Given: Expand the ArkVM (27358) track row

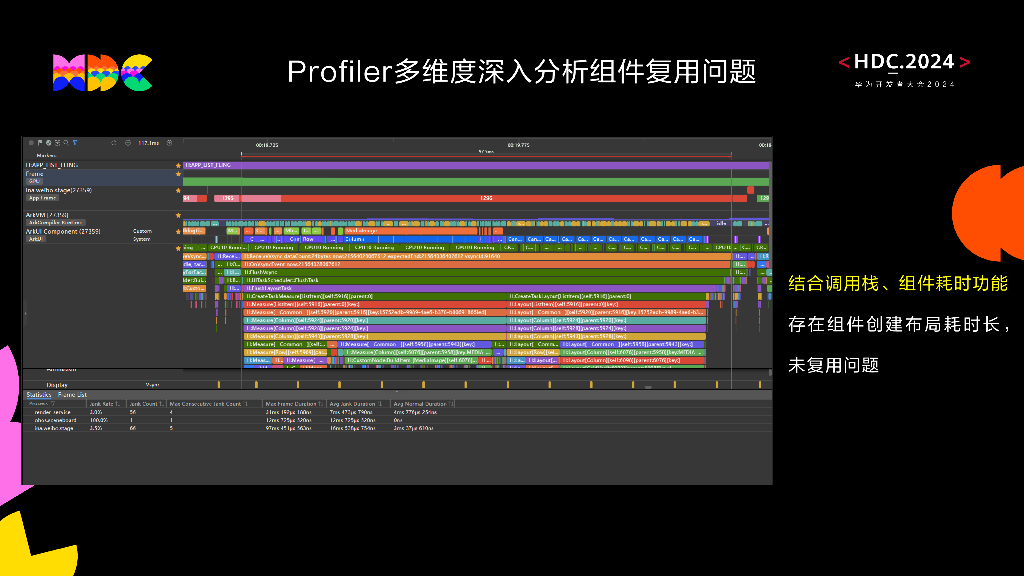Looking at the screenshot, I should 50,214.
